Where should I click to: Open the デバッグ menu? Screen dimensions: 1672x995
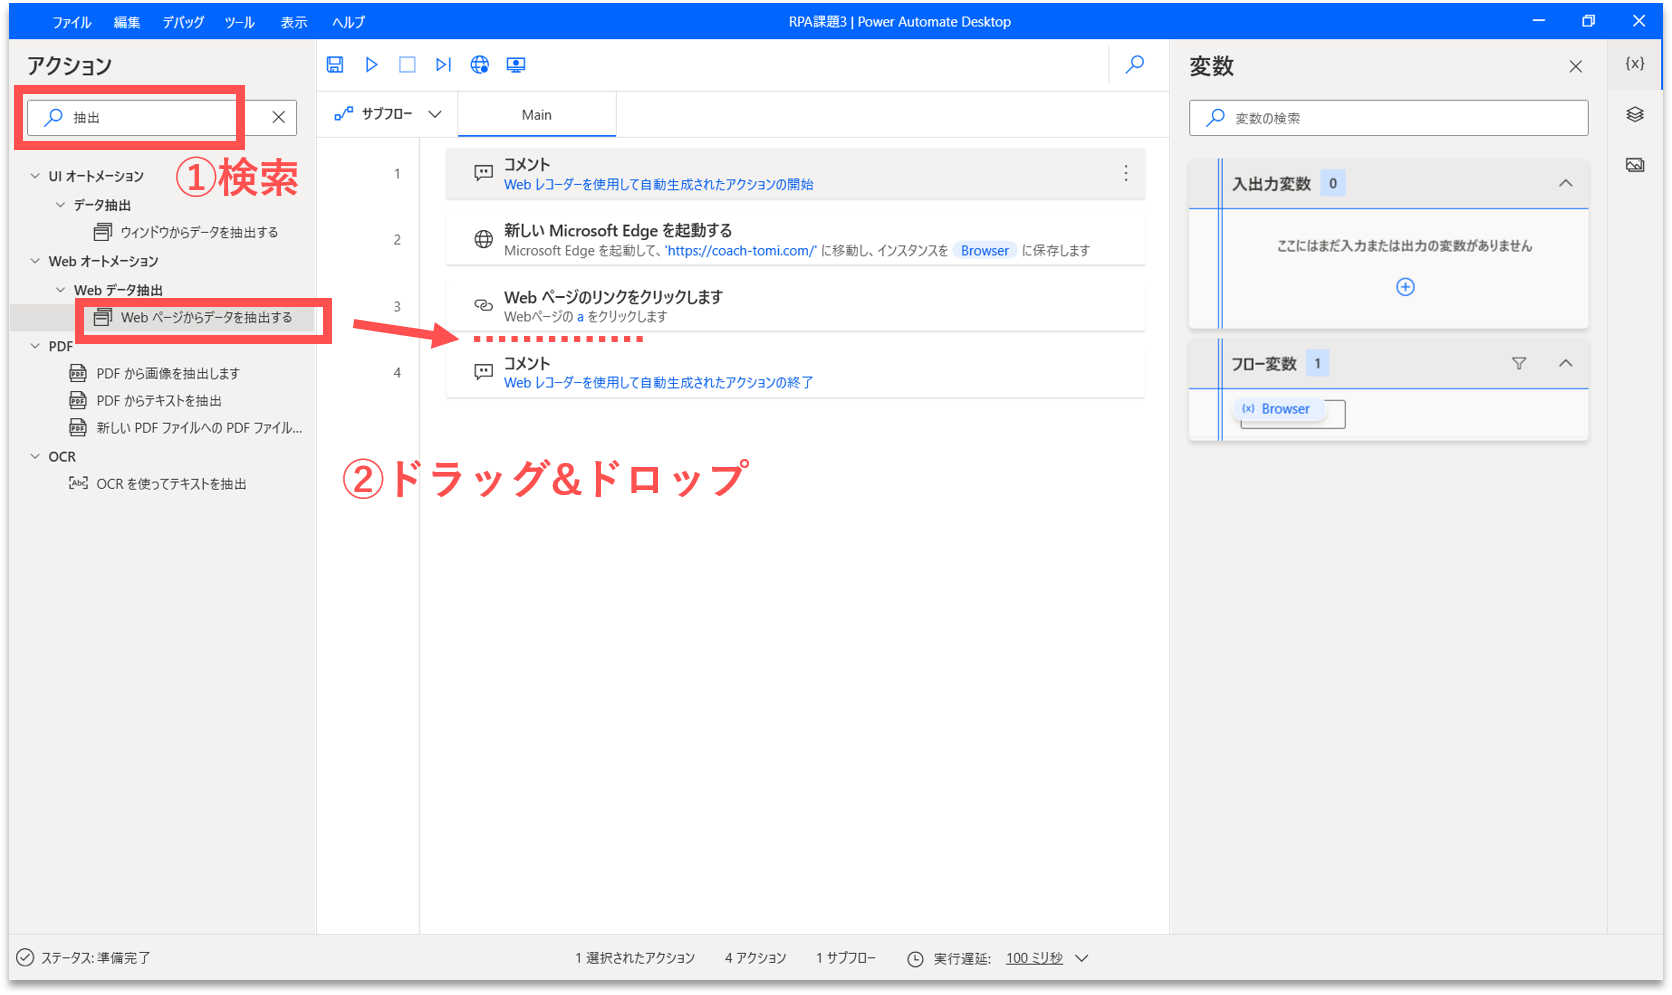pyautogui.click(x=183, y=22)
